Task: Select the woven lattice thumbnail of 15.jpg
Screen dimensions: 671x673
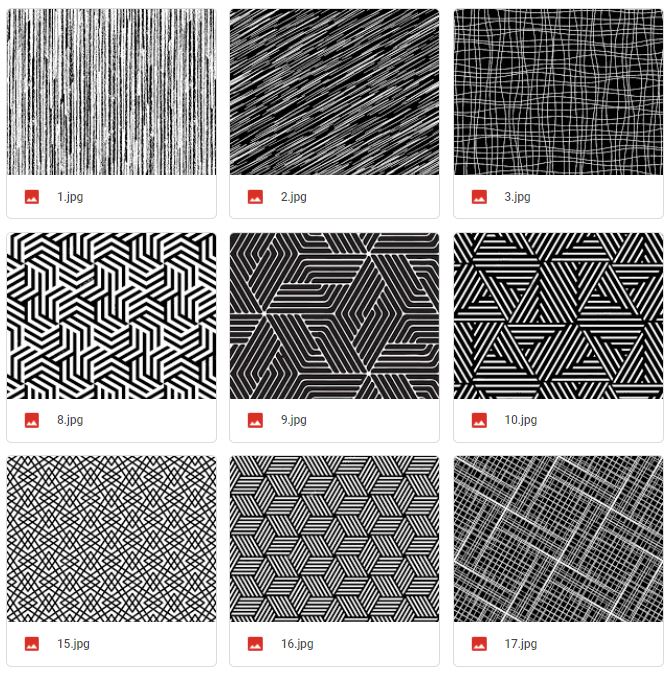Action: click(x=111, y=539)
